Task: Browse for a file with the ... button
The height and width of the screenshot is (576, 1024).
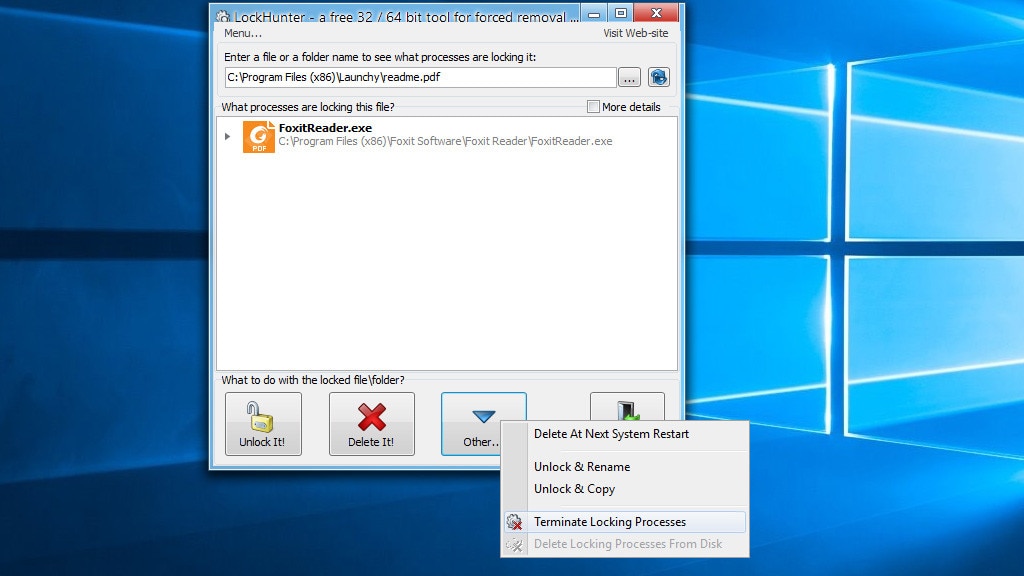Action: click(629, 78)
